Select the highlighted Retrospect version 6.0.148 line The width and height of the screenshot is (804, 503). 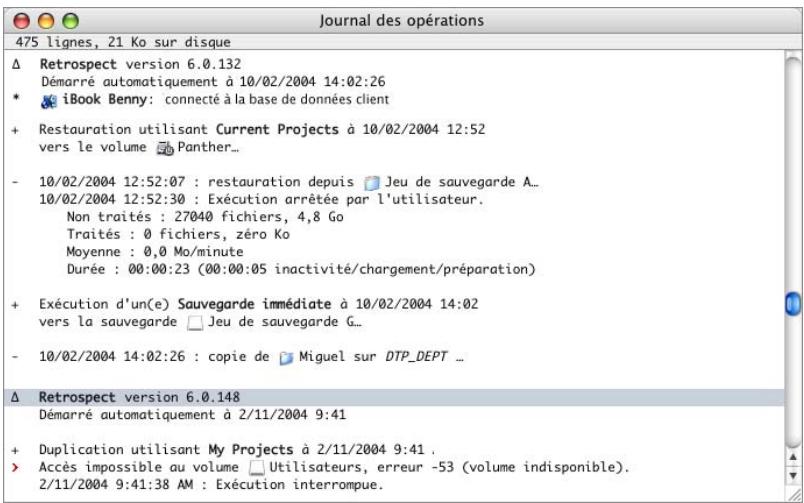(x=394, y=397)
